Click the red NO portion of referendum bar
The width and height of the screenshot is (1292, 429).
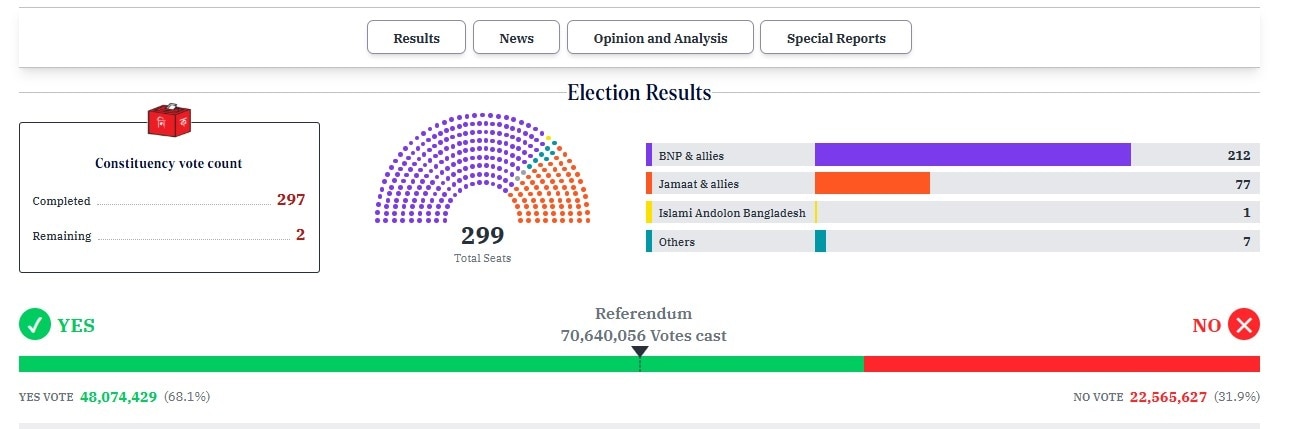click(x=1060, y=364)
